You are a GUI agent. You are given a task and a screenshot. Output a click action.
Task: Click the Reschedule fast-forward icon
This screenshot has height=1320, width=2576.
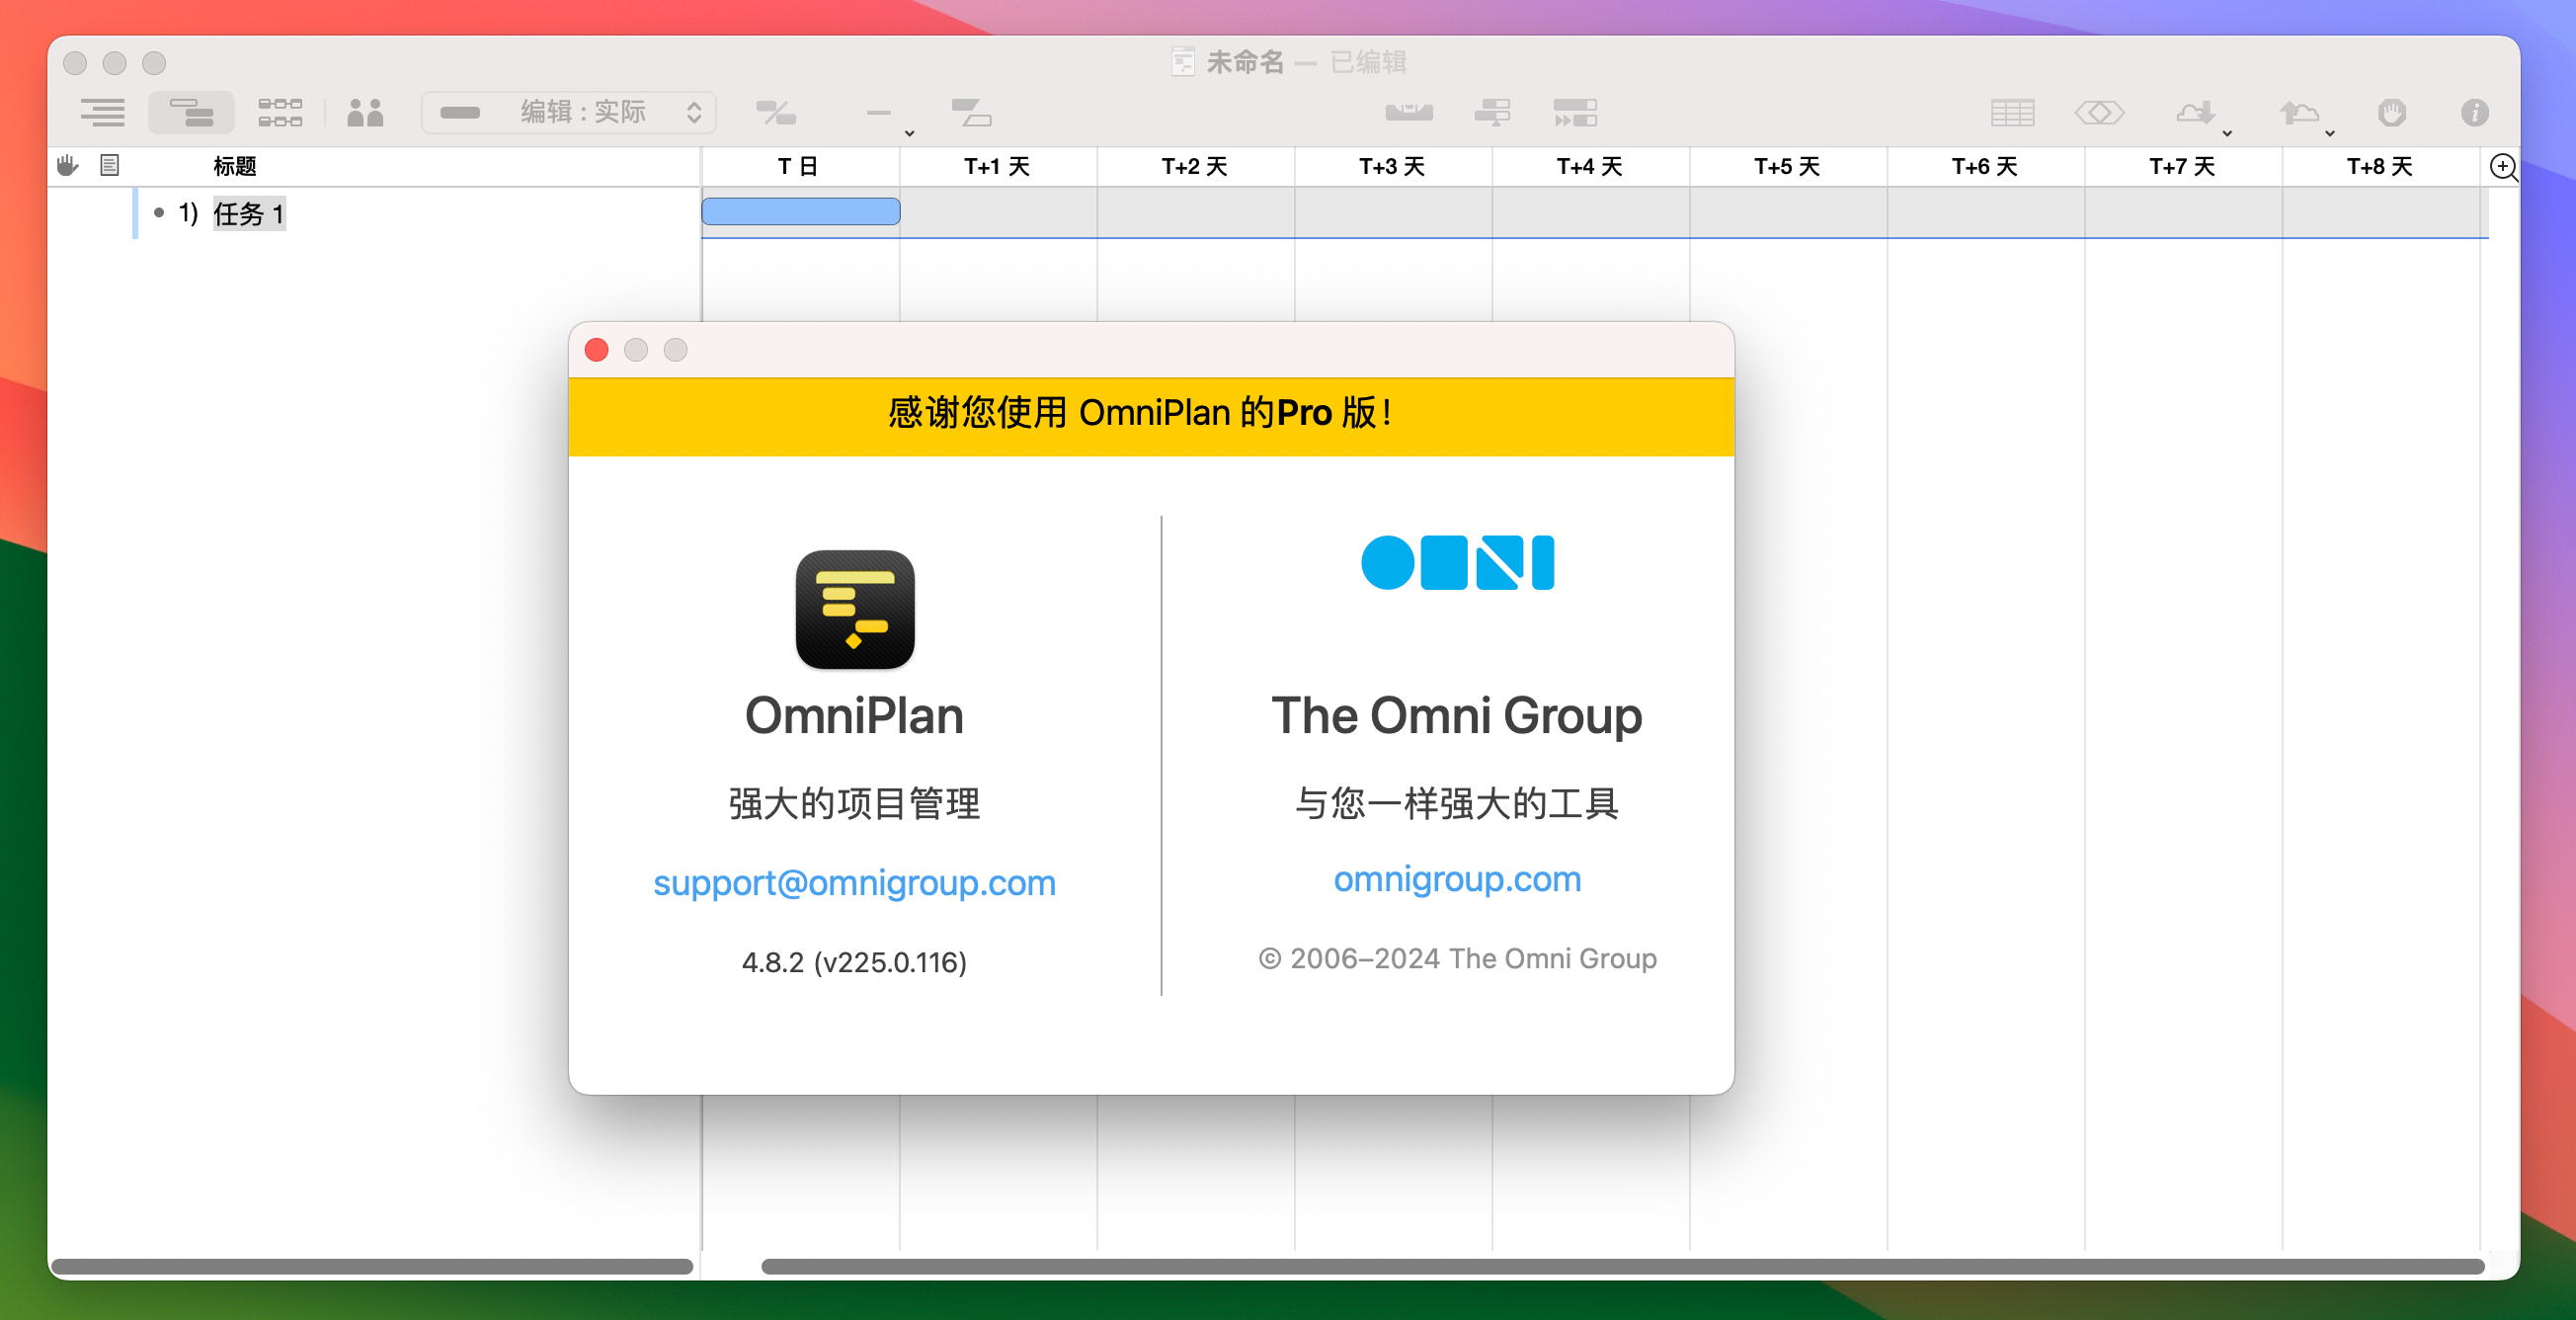pyautogui.click(x=1575, y=112)
